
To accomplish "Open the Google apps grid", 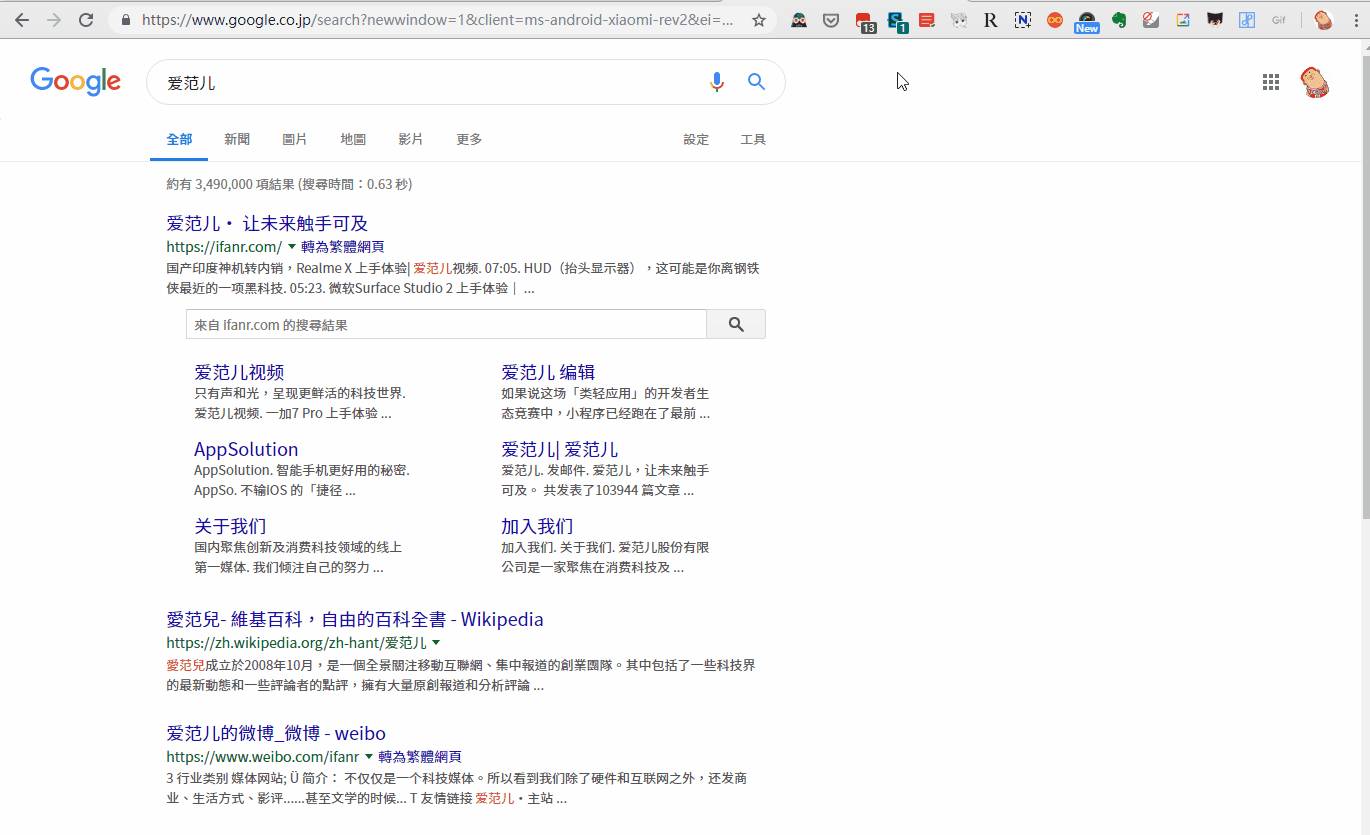I will click(1271, 82).
